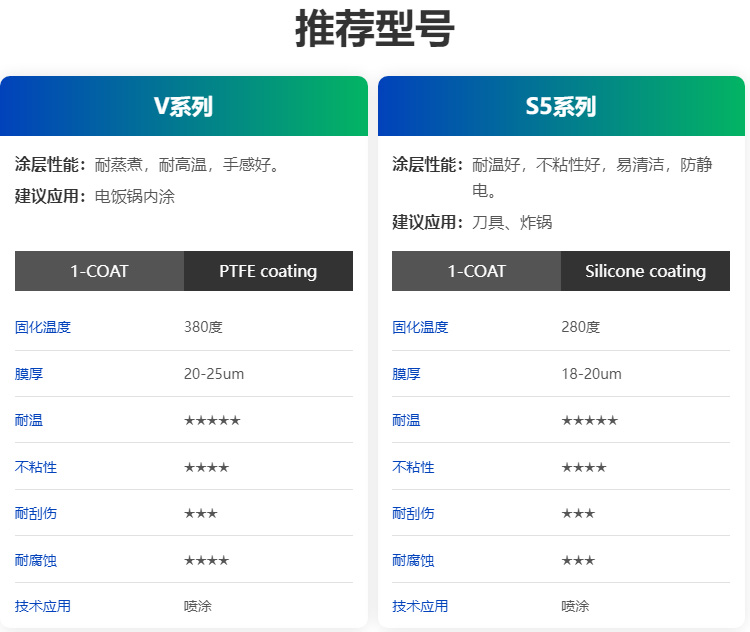The image size is (750, 632).
Task: Select the 1-COAT tab in S5系列 card
Action: 476,271
